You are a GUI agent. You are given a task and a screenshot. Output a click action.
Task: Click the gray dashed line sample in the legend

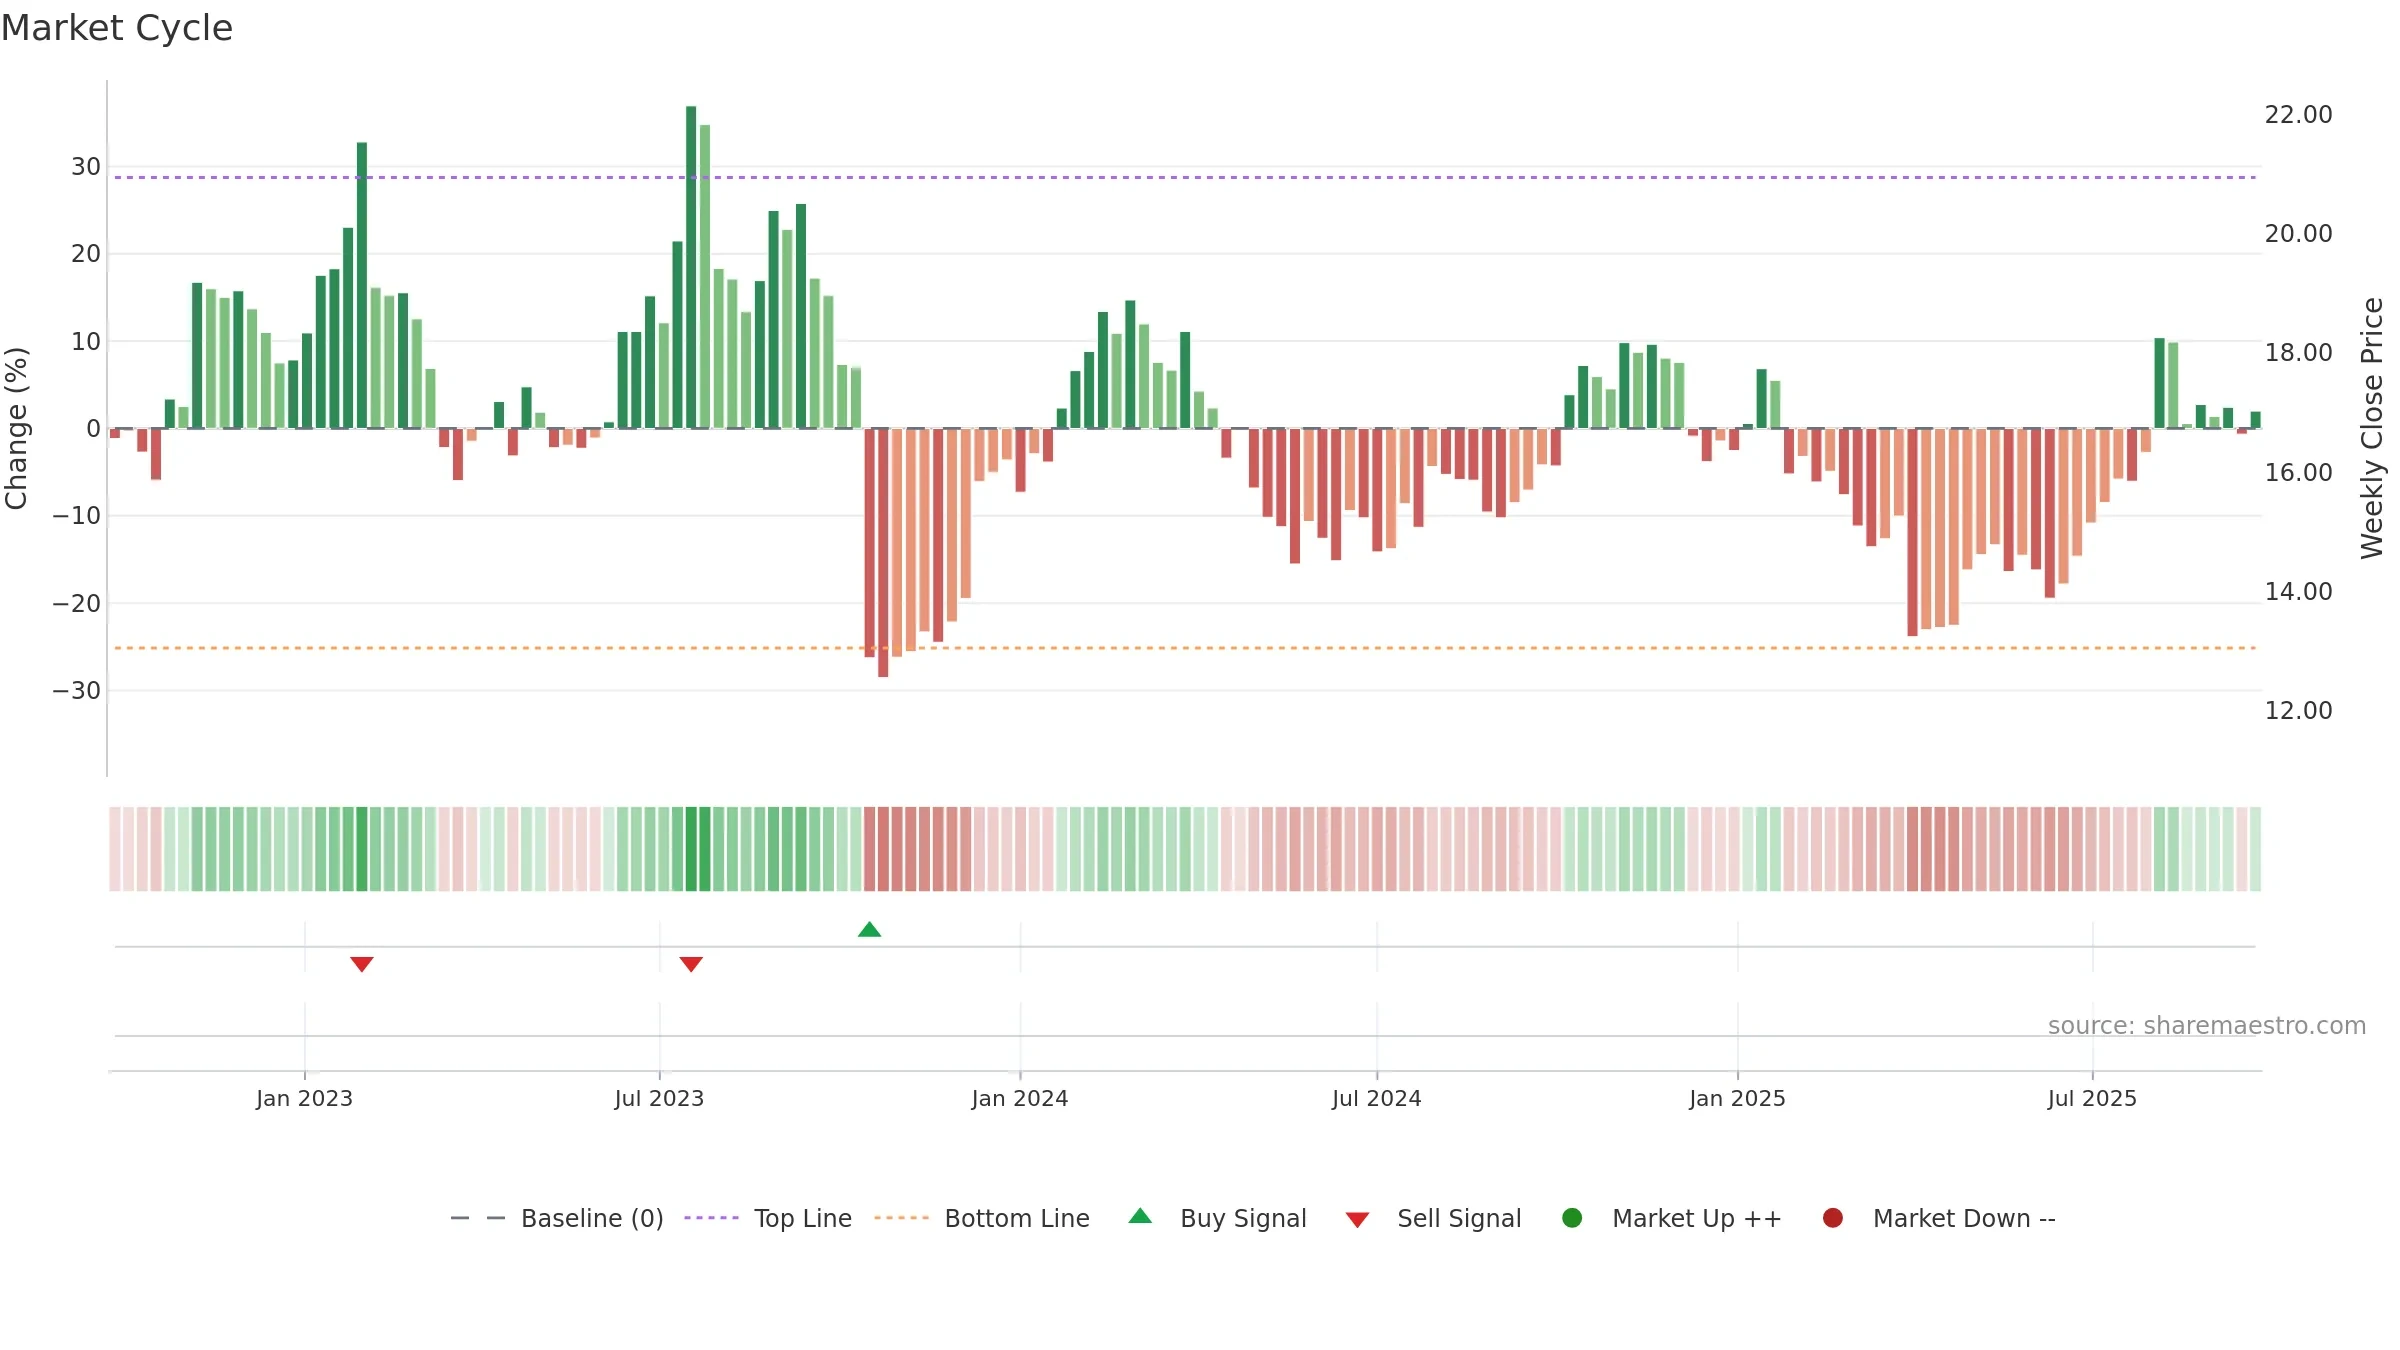click(478, 1218)
